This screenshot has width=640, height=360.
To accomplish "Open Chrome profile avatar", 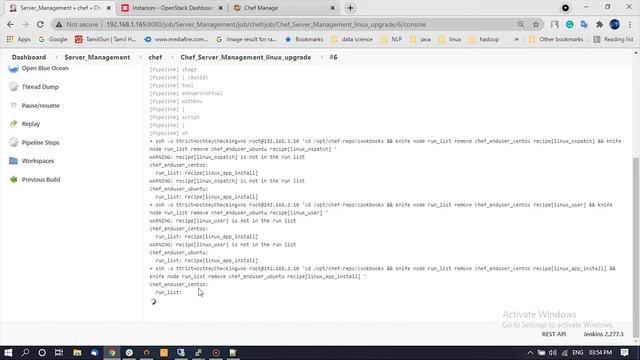I will click(x=615, y=24).
